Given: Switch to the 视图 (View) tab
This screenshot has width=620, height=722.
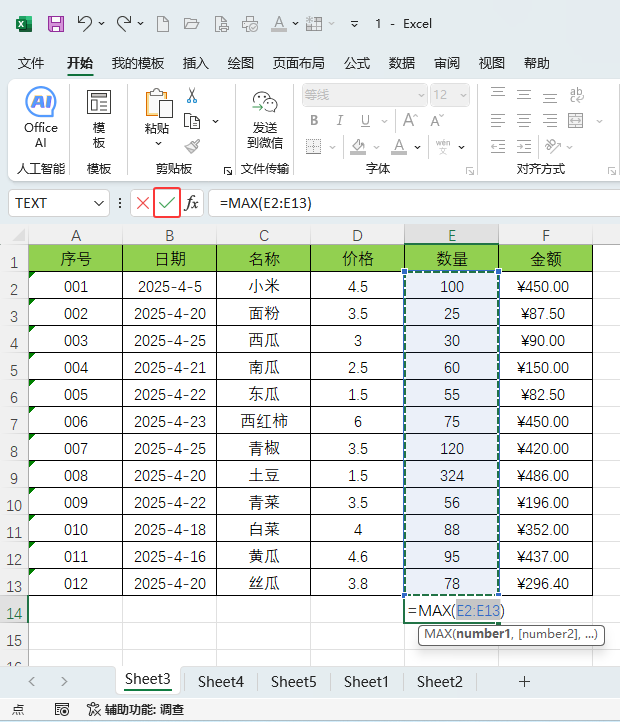Looking at the screenshot, I should (x=491, y=63).
